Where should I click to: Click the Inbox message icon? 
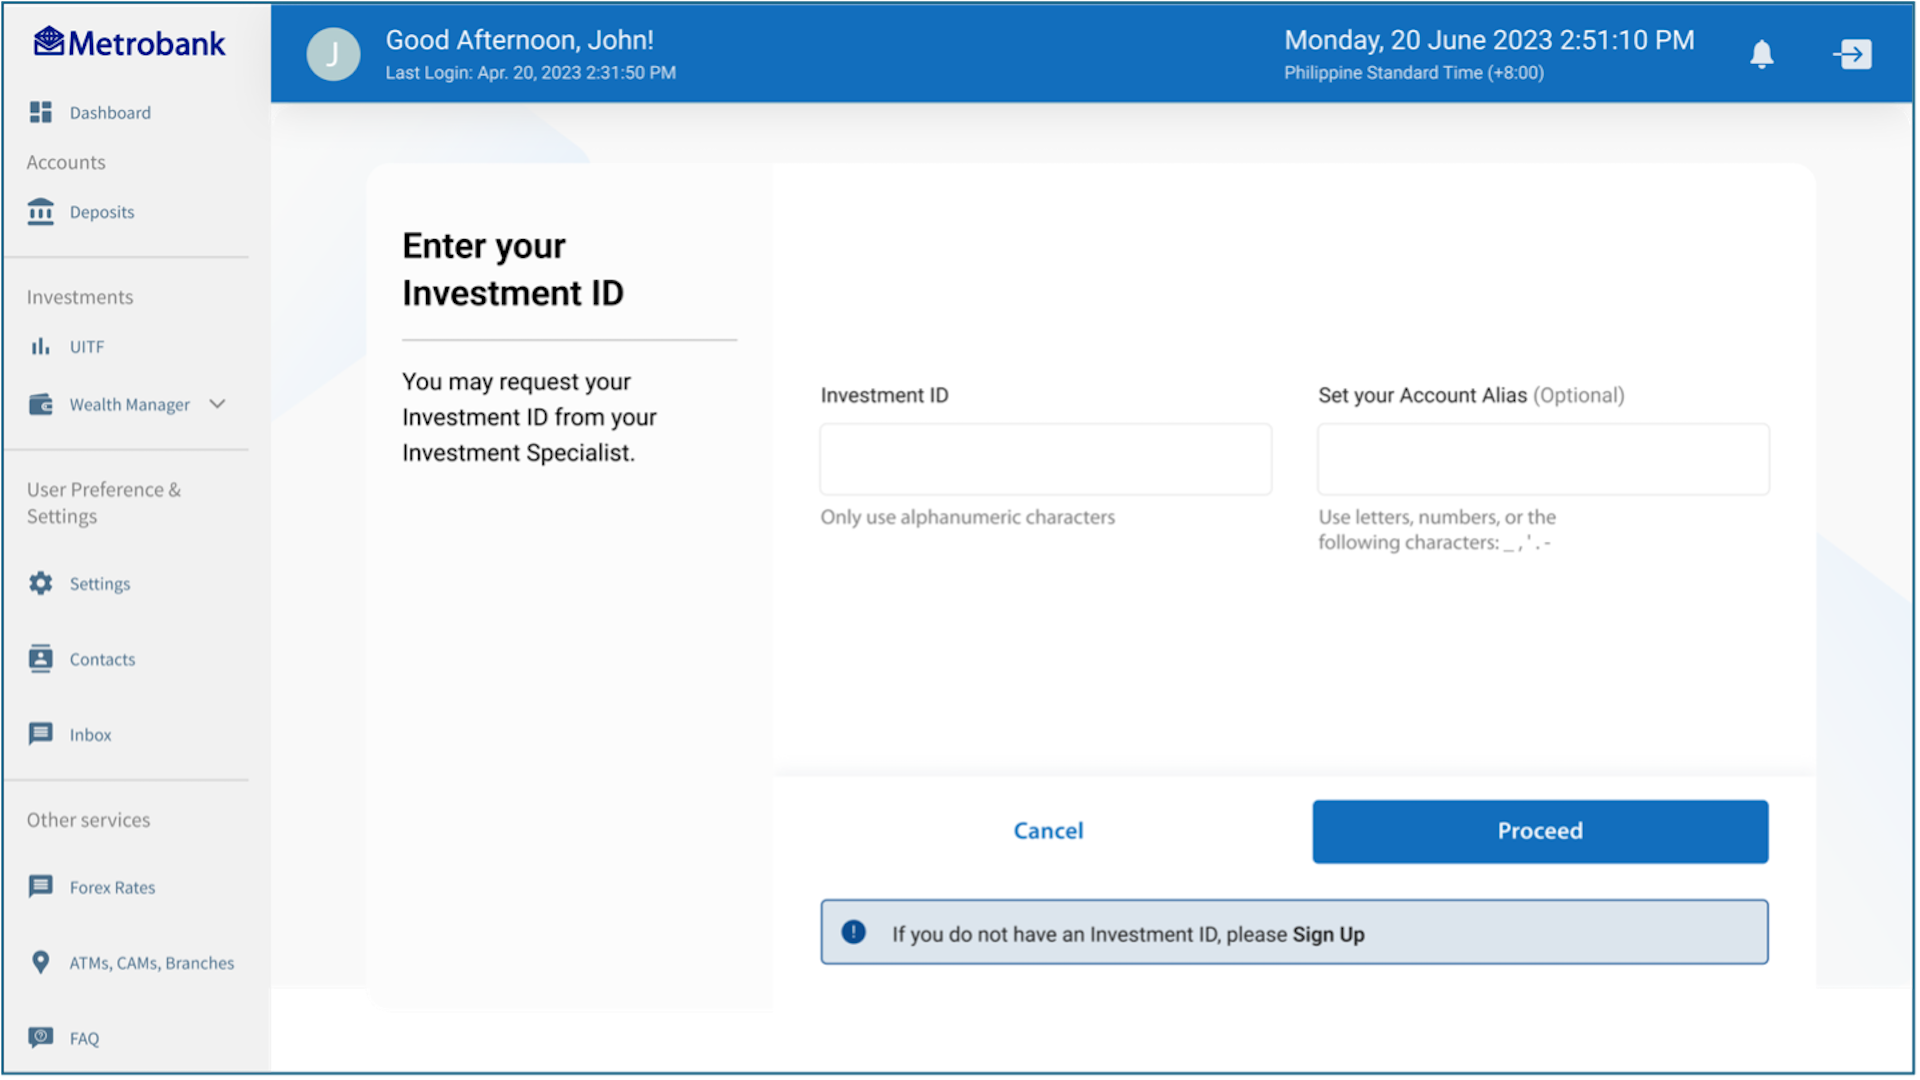point(40,734)
